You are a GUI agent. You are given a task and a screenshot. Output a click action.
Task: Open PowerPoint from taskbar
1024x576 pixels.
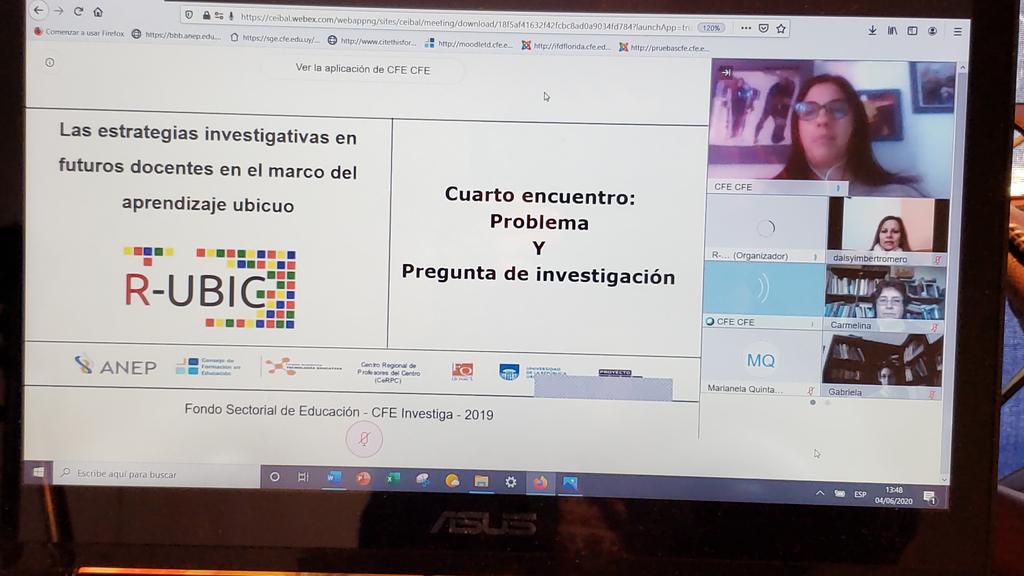pos(364,479)
